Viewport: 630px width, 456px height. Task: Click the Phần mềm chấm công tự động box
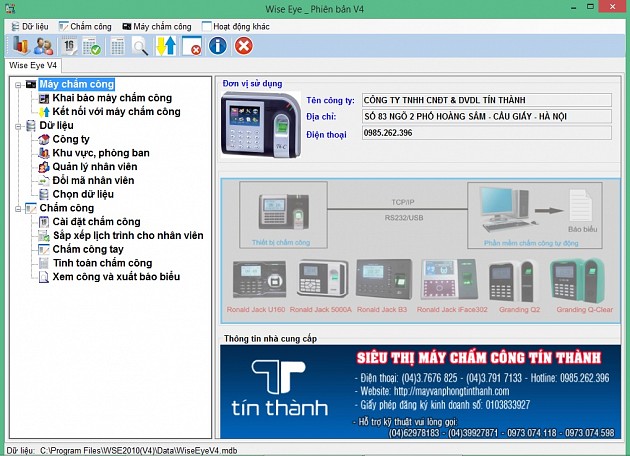[x=535, y=215]
